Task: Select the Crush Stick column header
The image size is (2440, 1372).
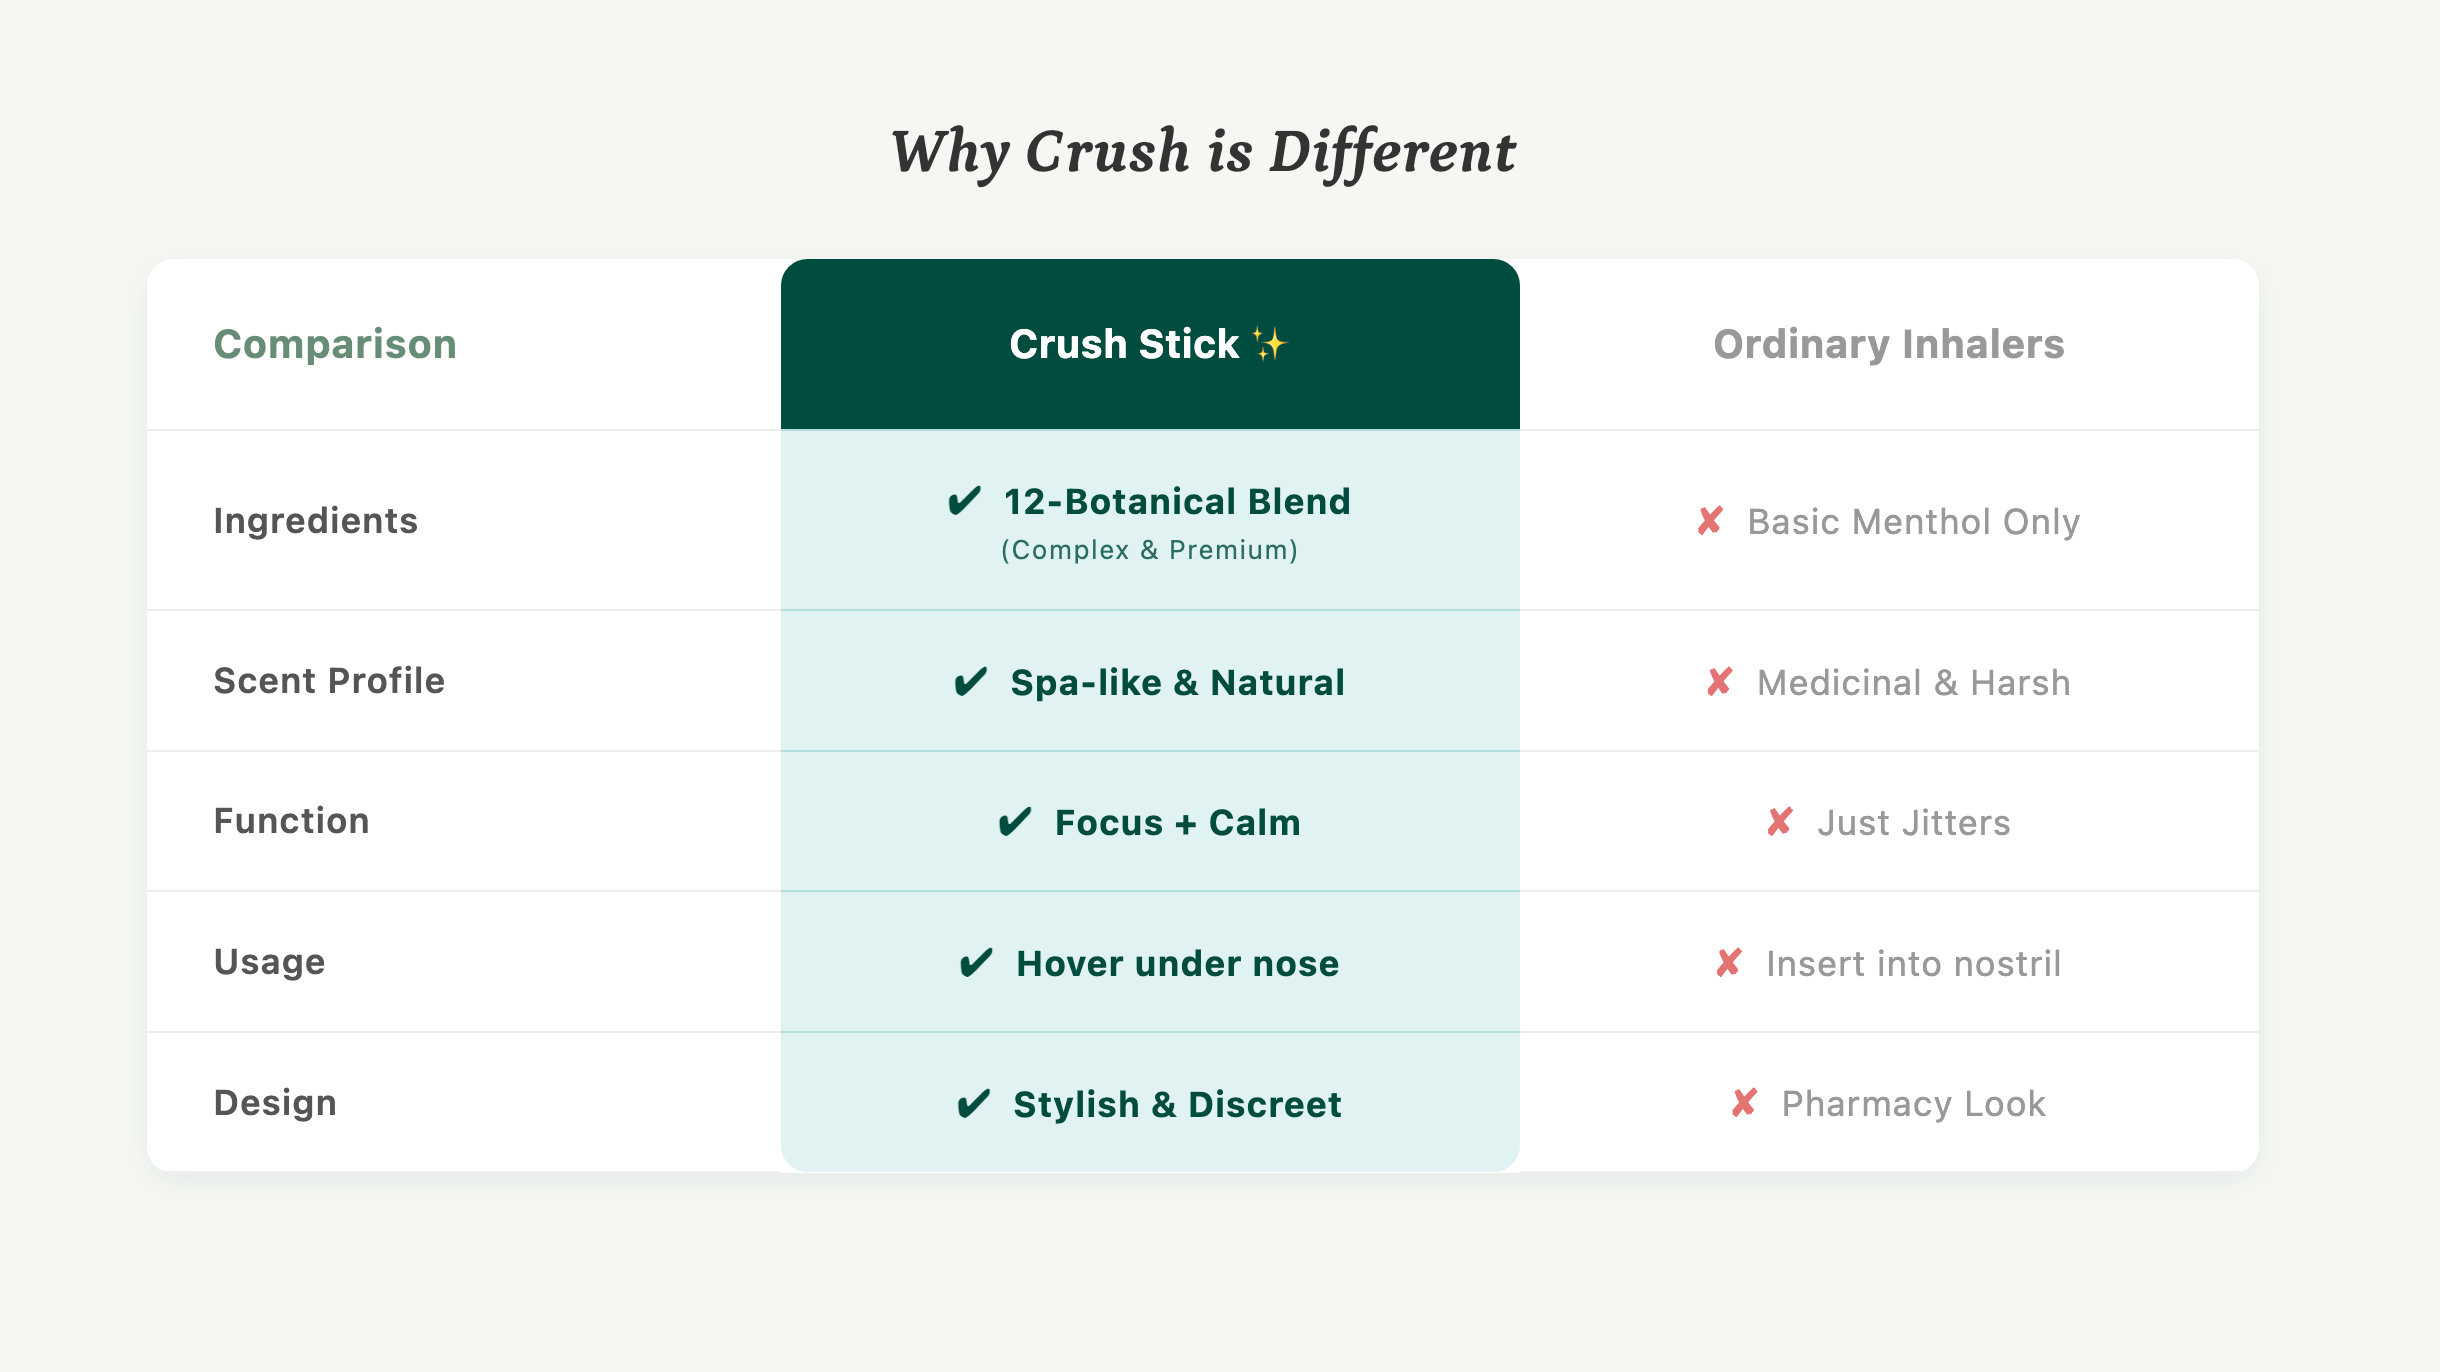Action: [1124, 344]
